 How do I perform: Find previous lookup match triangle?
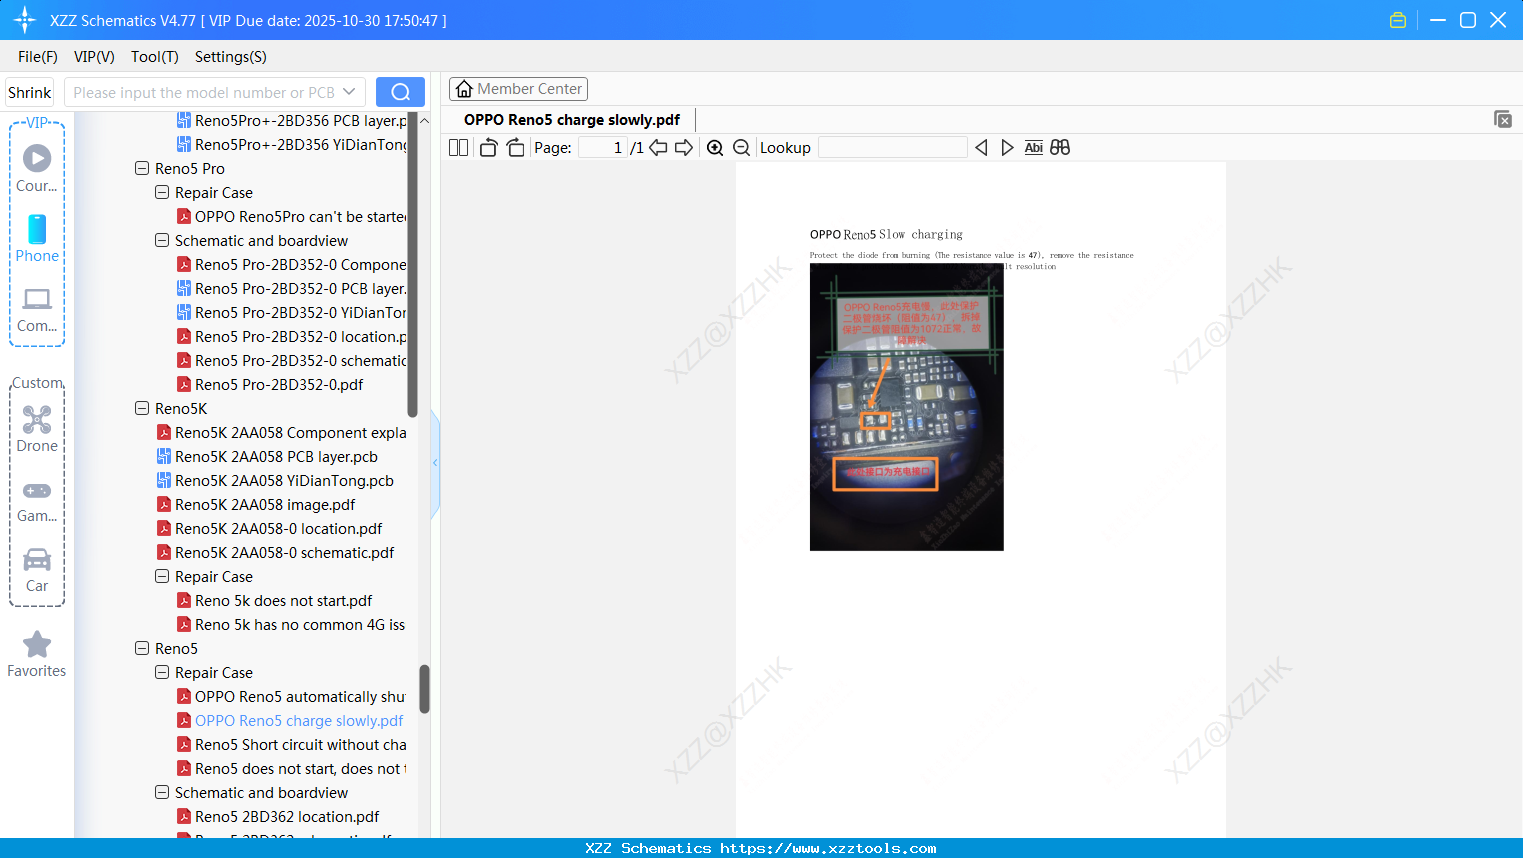click(981, 148)
